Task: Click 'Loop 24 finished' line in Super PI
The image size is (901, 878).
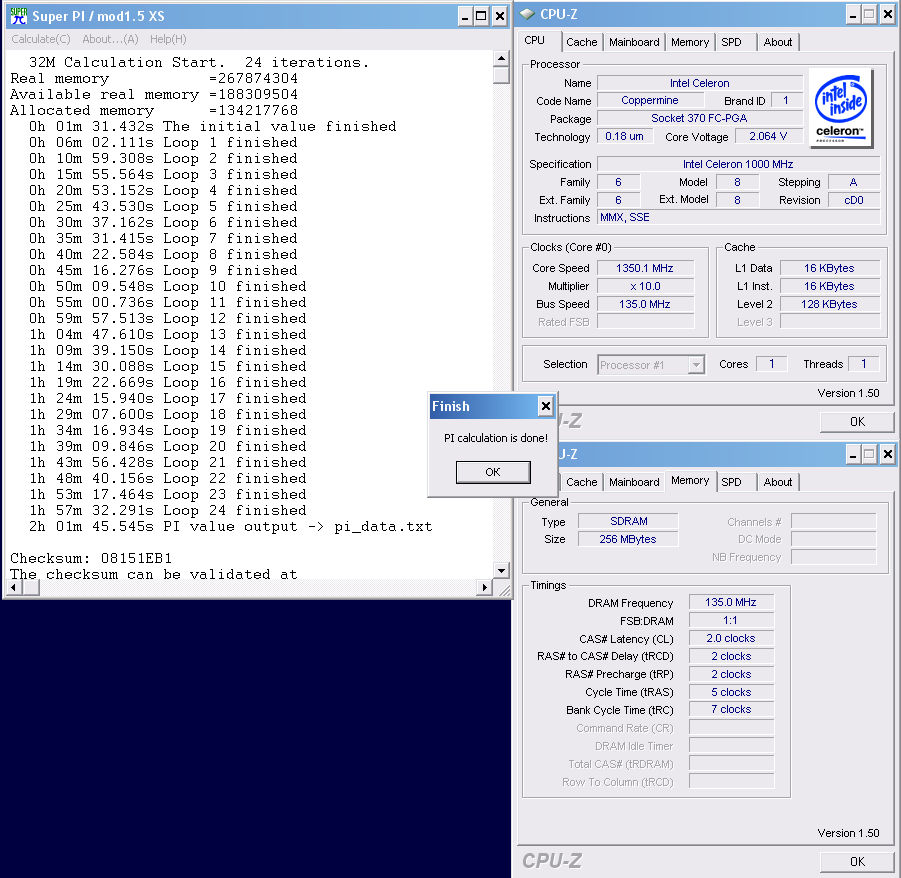Action: click(168, 510)
